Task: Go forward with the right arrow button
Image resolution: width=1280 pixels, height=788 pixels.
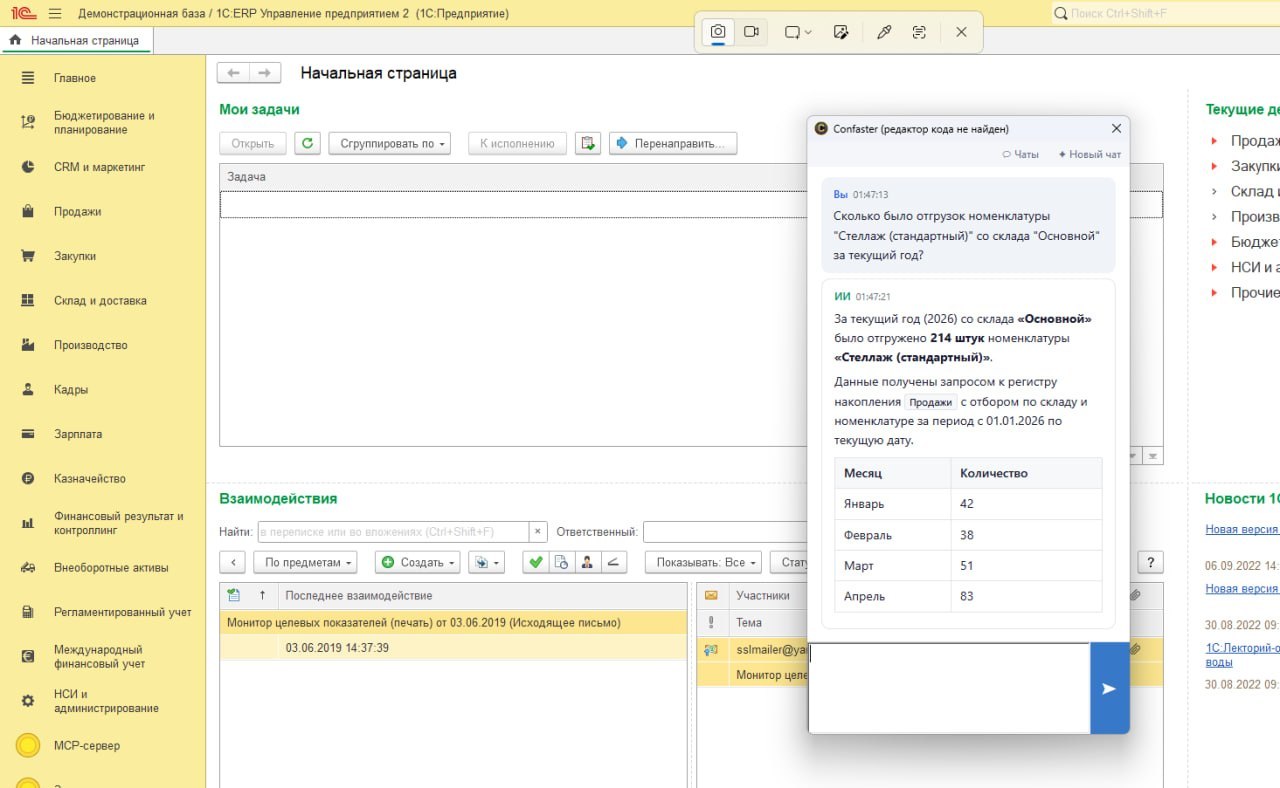Action: click(264, 73)
